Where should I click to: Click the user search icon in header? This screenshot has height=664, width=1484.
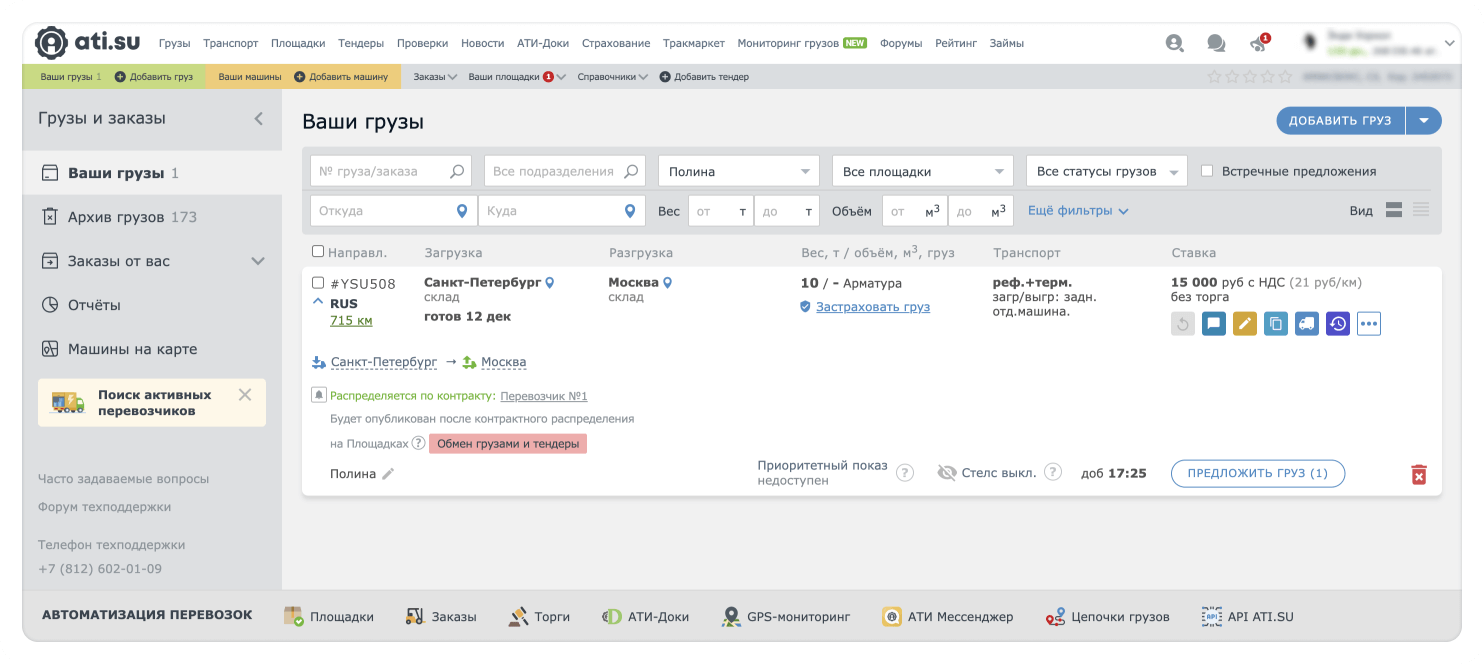[1174, 43]
